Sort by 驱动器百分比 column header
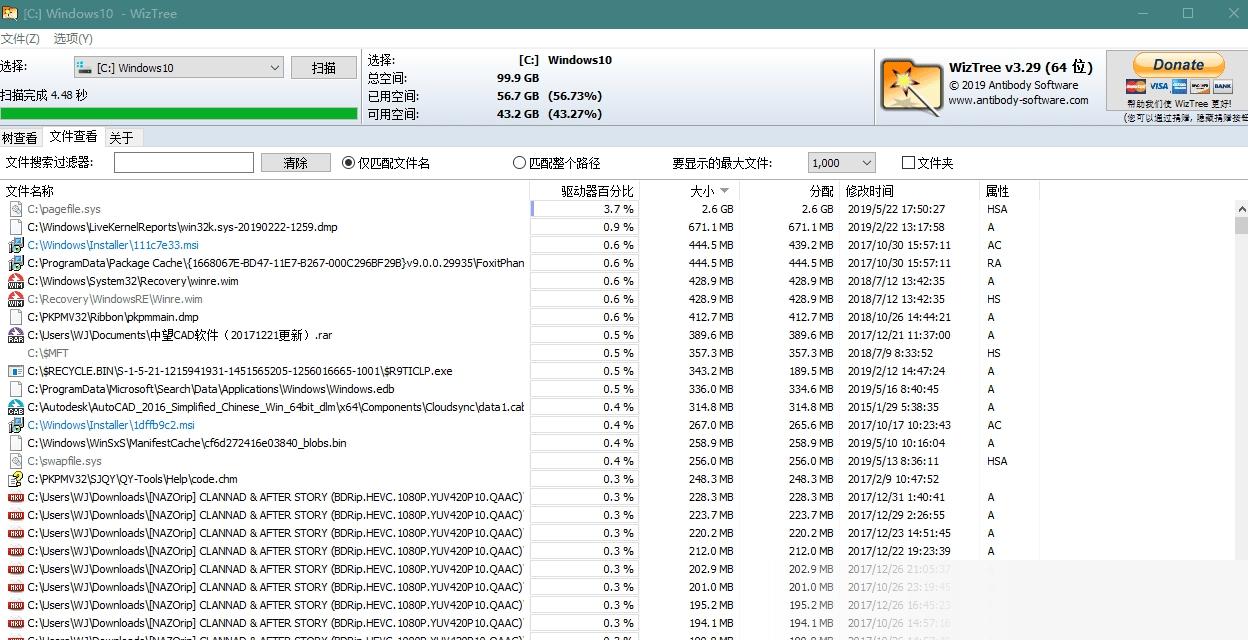This screenshot has width=1248, height=640. (x=584, y=191)
